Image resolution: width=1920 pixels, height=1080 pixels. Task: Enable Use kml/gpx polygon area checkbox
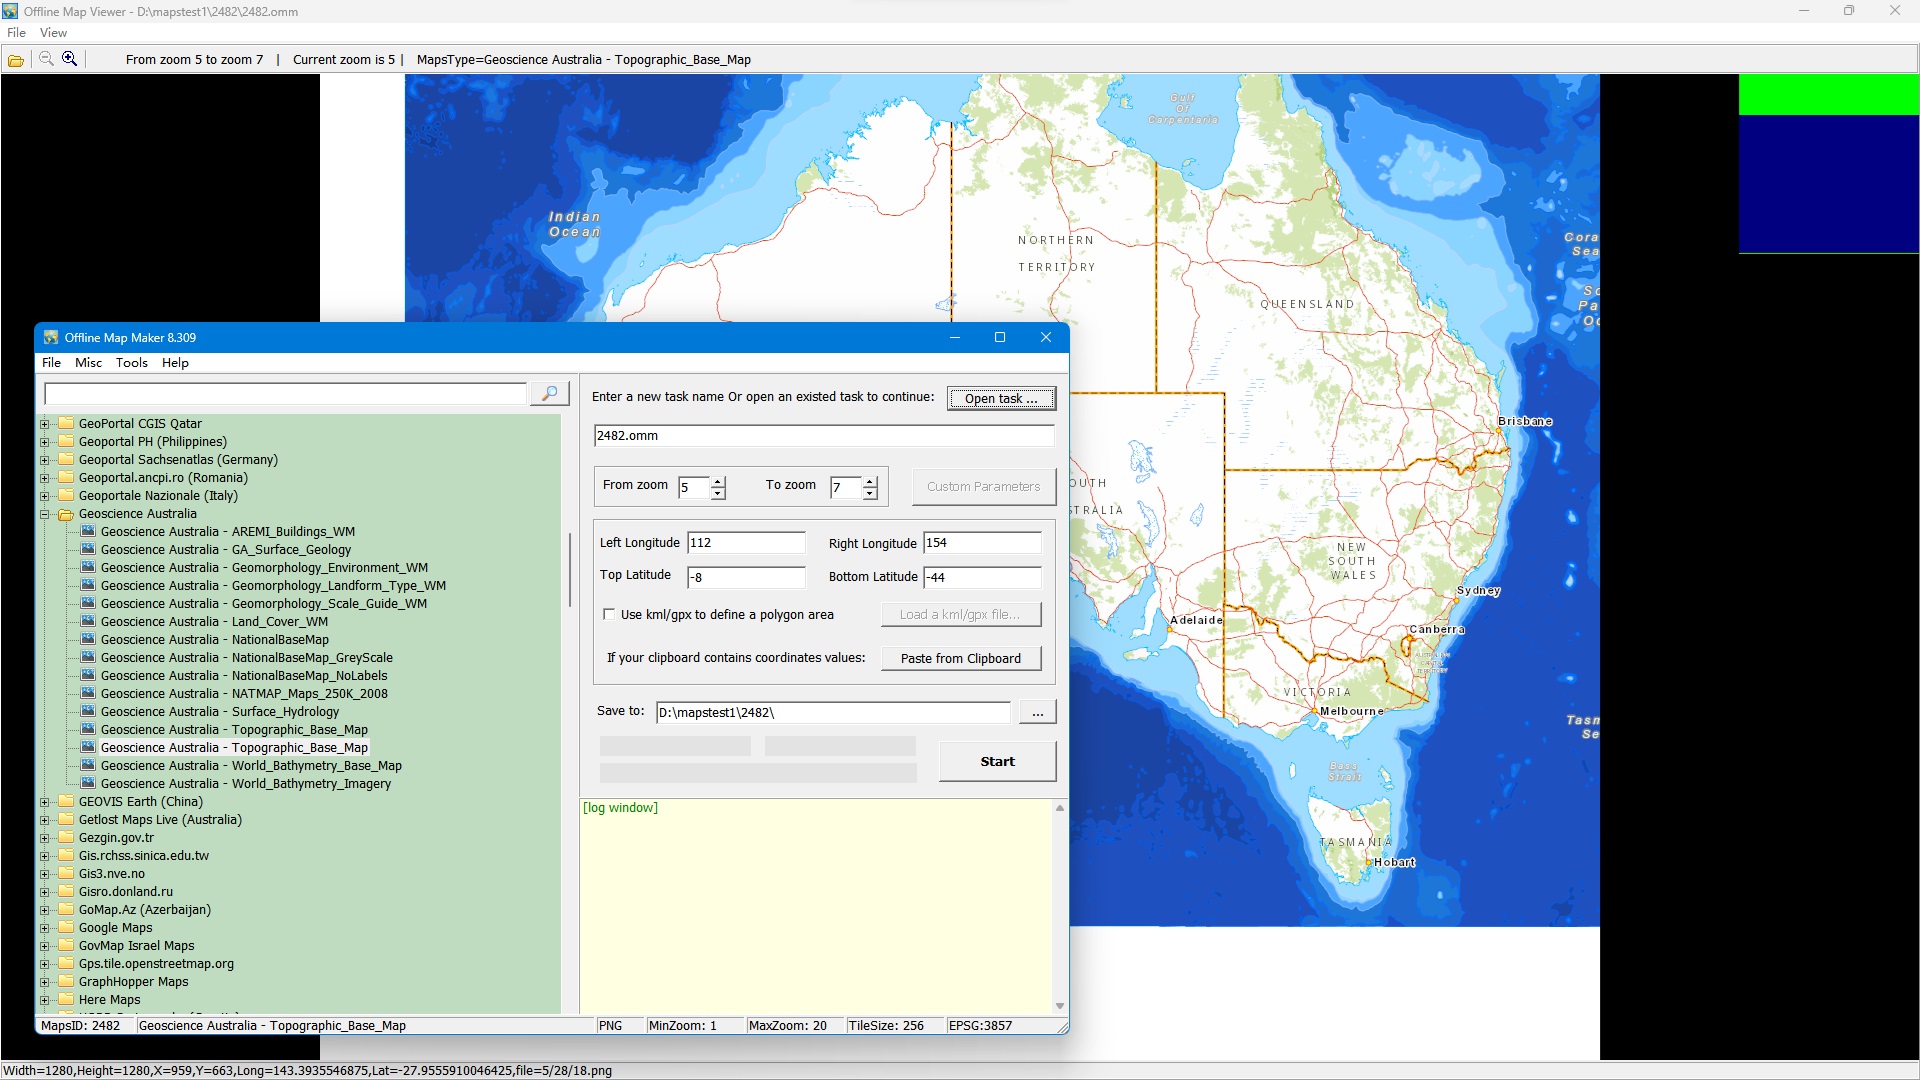coord(609,615)
